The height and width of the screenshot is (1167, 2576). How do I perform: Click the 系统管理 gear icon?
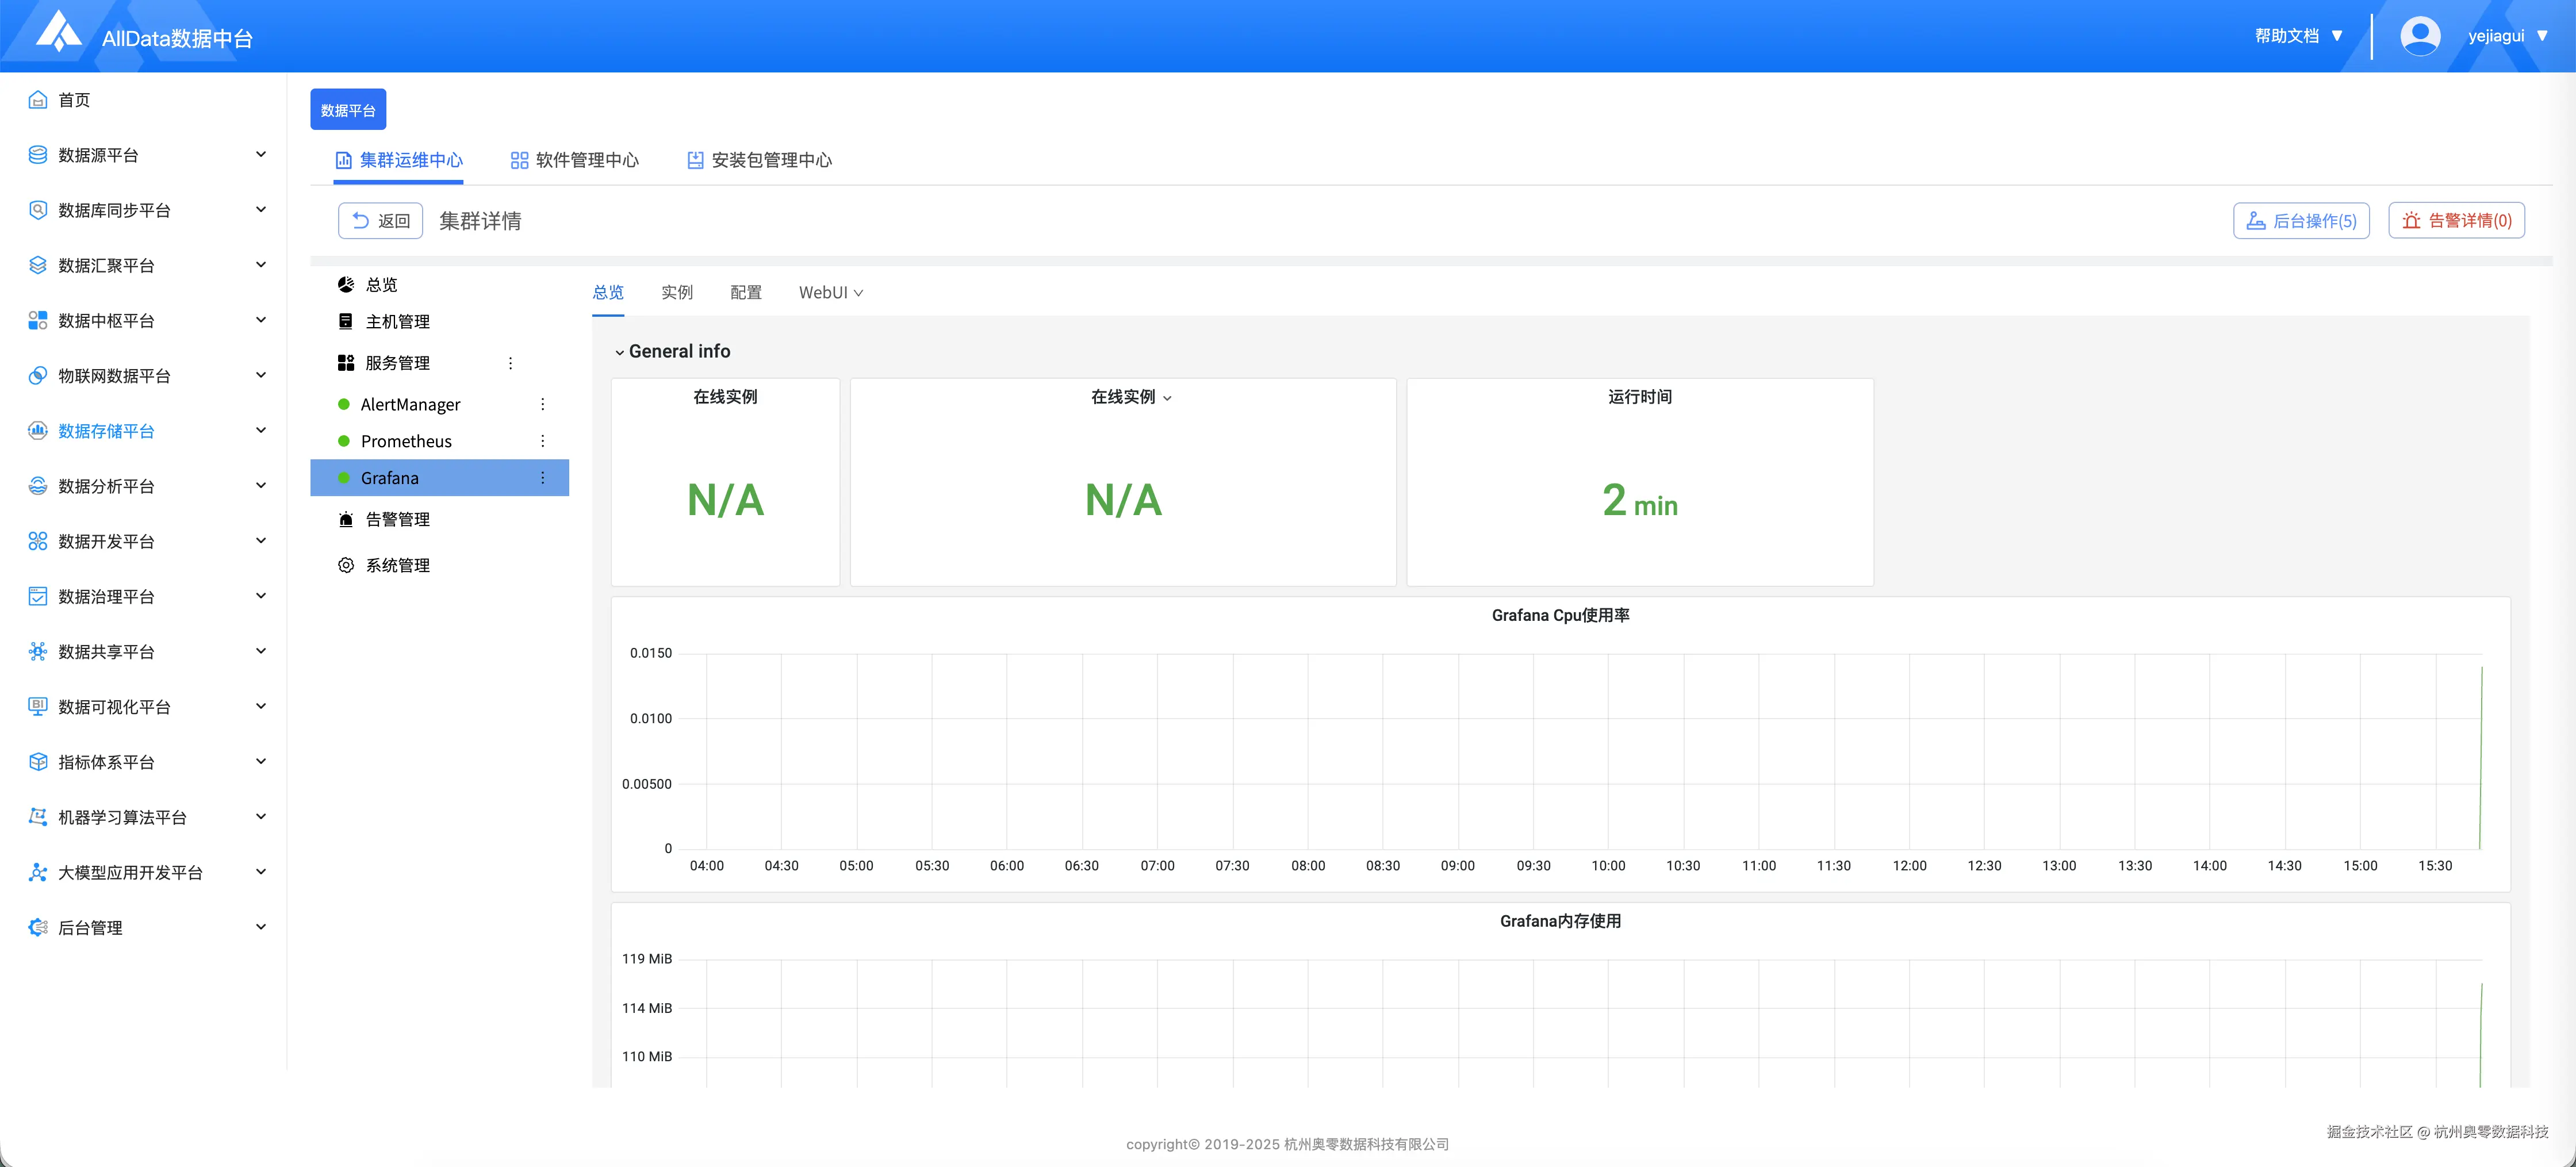346,565
